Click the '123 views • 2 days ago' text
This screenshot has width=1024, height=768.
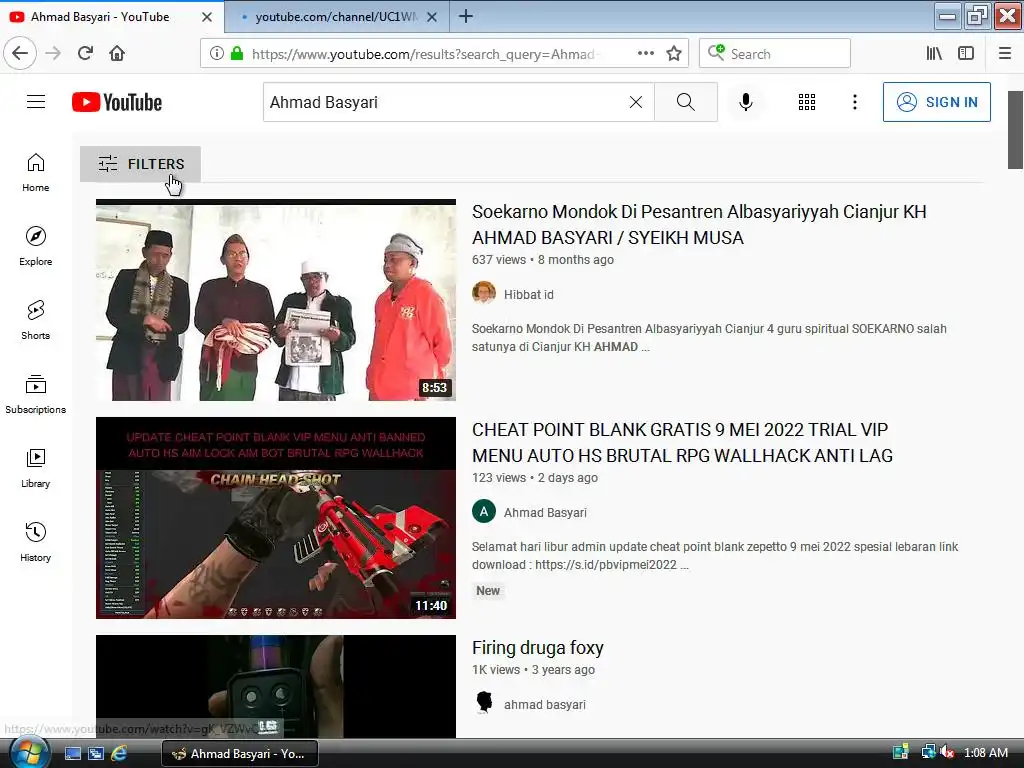[535, 478]
